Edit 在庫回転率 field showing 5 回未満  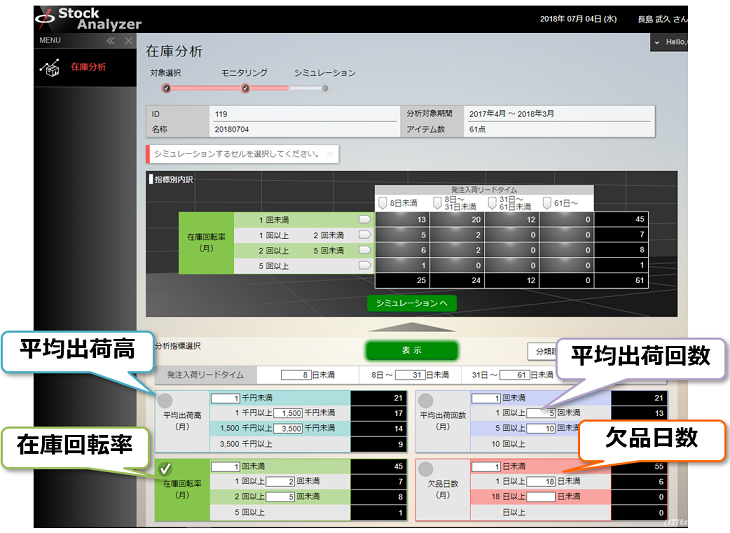click(x=280, y=497)
